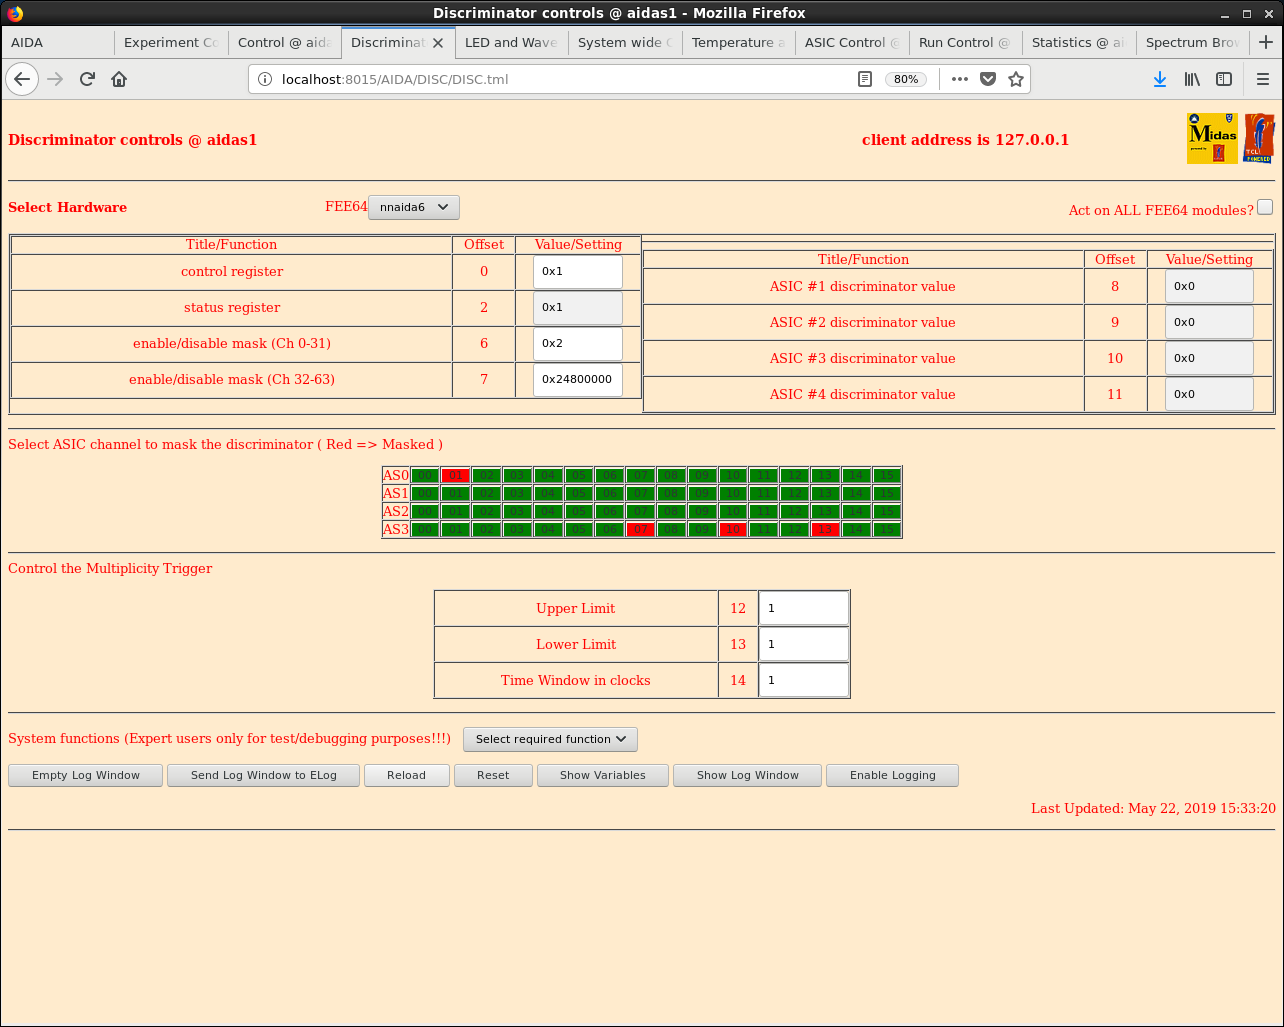Screen dimensions: 1284x1027
Task: Unmask red channel 01 in AS0 row
Action: [x=455, y=476]
